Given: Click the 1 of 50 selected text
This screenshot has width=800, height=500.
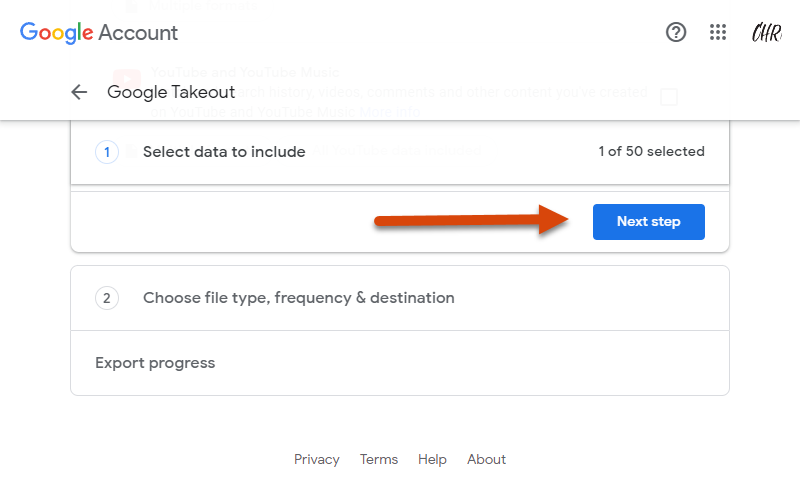Looking at the screenshot, I should click(x=652, y=152).
